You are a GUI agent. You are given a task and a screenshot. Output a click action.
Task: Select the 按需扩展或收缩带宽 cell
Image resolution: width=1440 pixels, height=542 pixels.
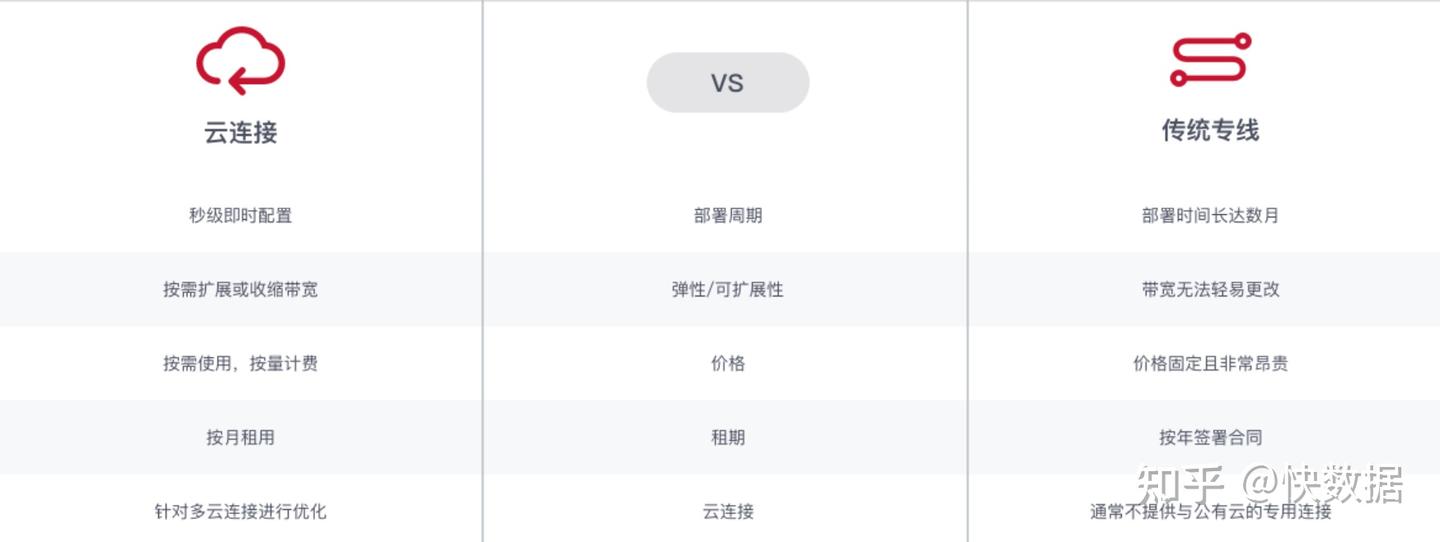click(x=240, y=289)
